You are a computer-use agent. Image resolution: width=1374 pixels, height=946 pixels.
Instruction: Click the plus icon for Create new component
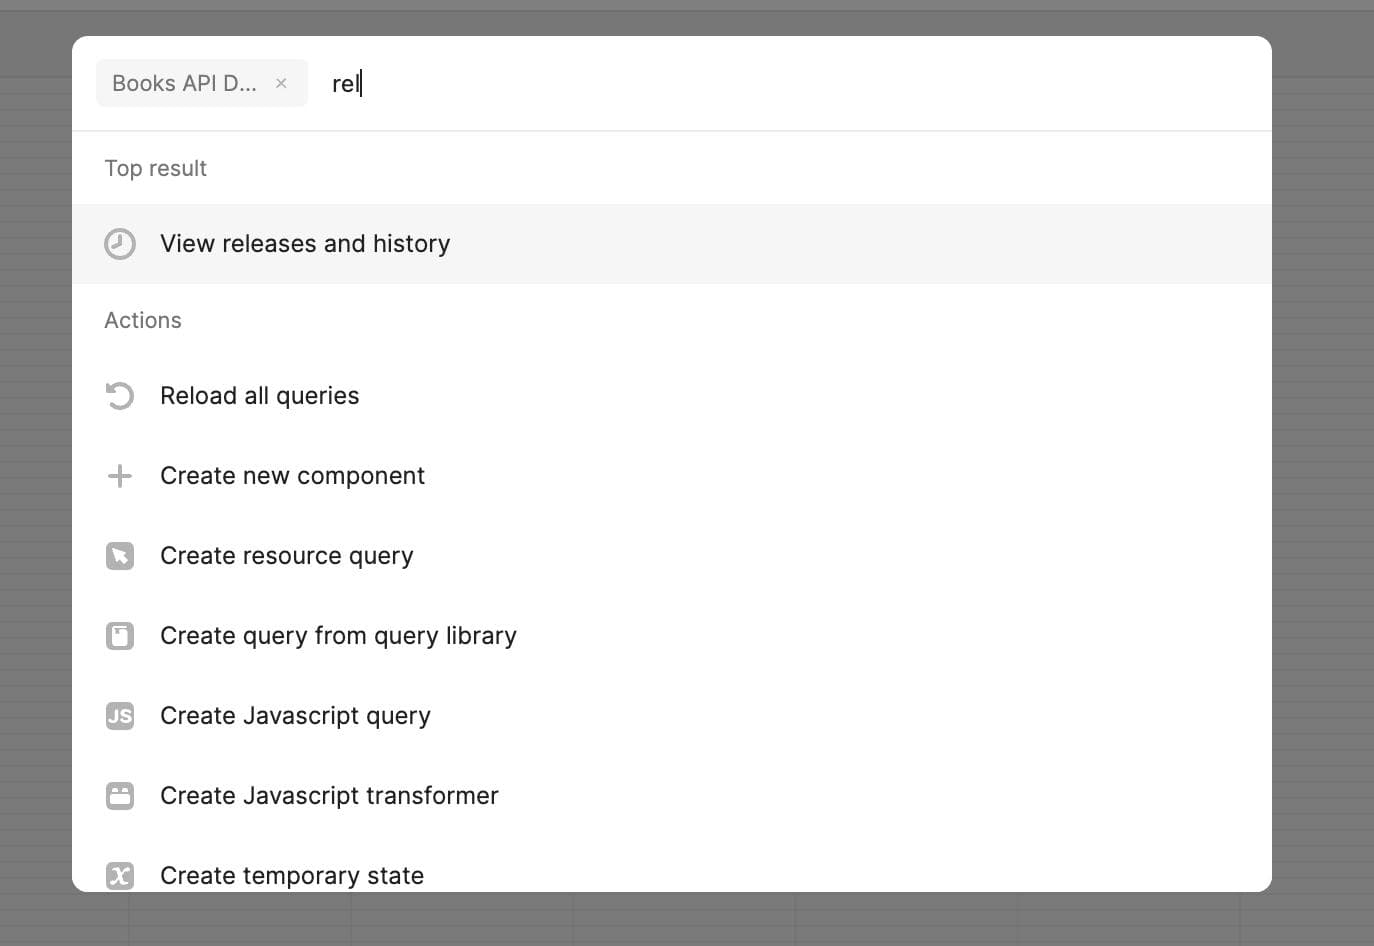(120, 476)
